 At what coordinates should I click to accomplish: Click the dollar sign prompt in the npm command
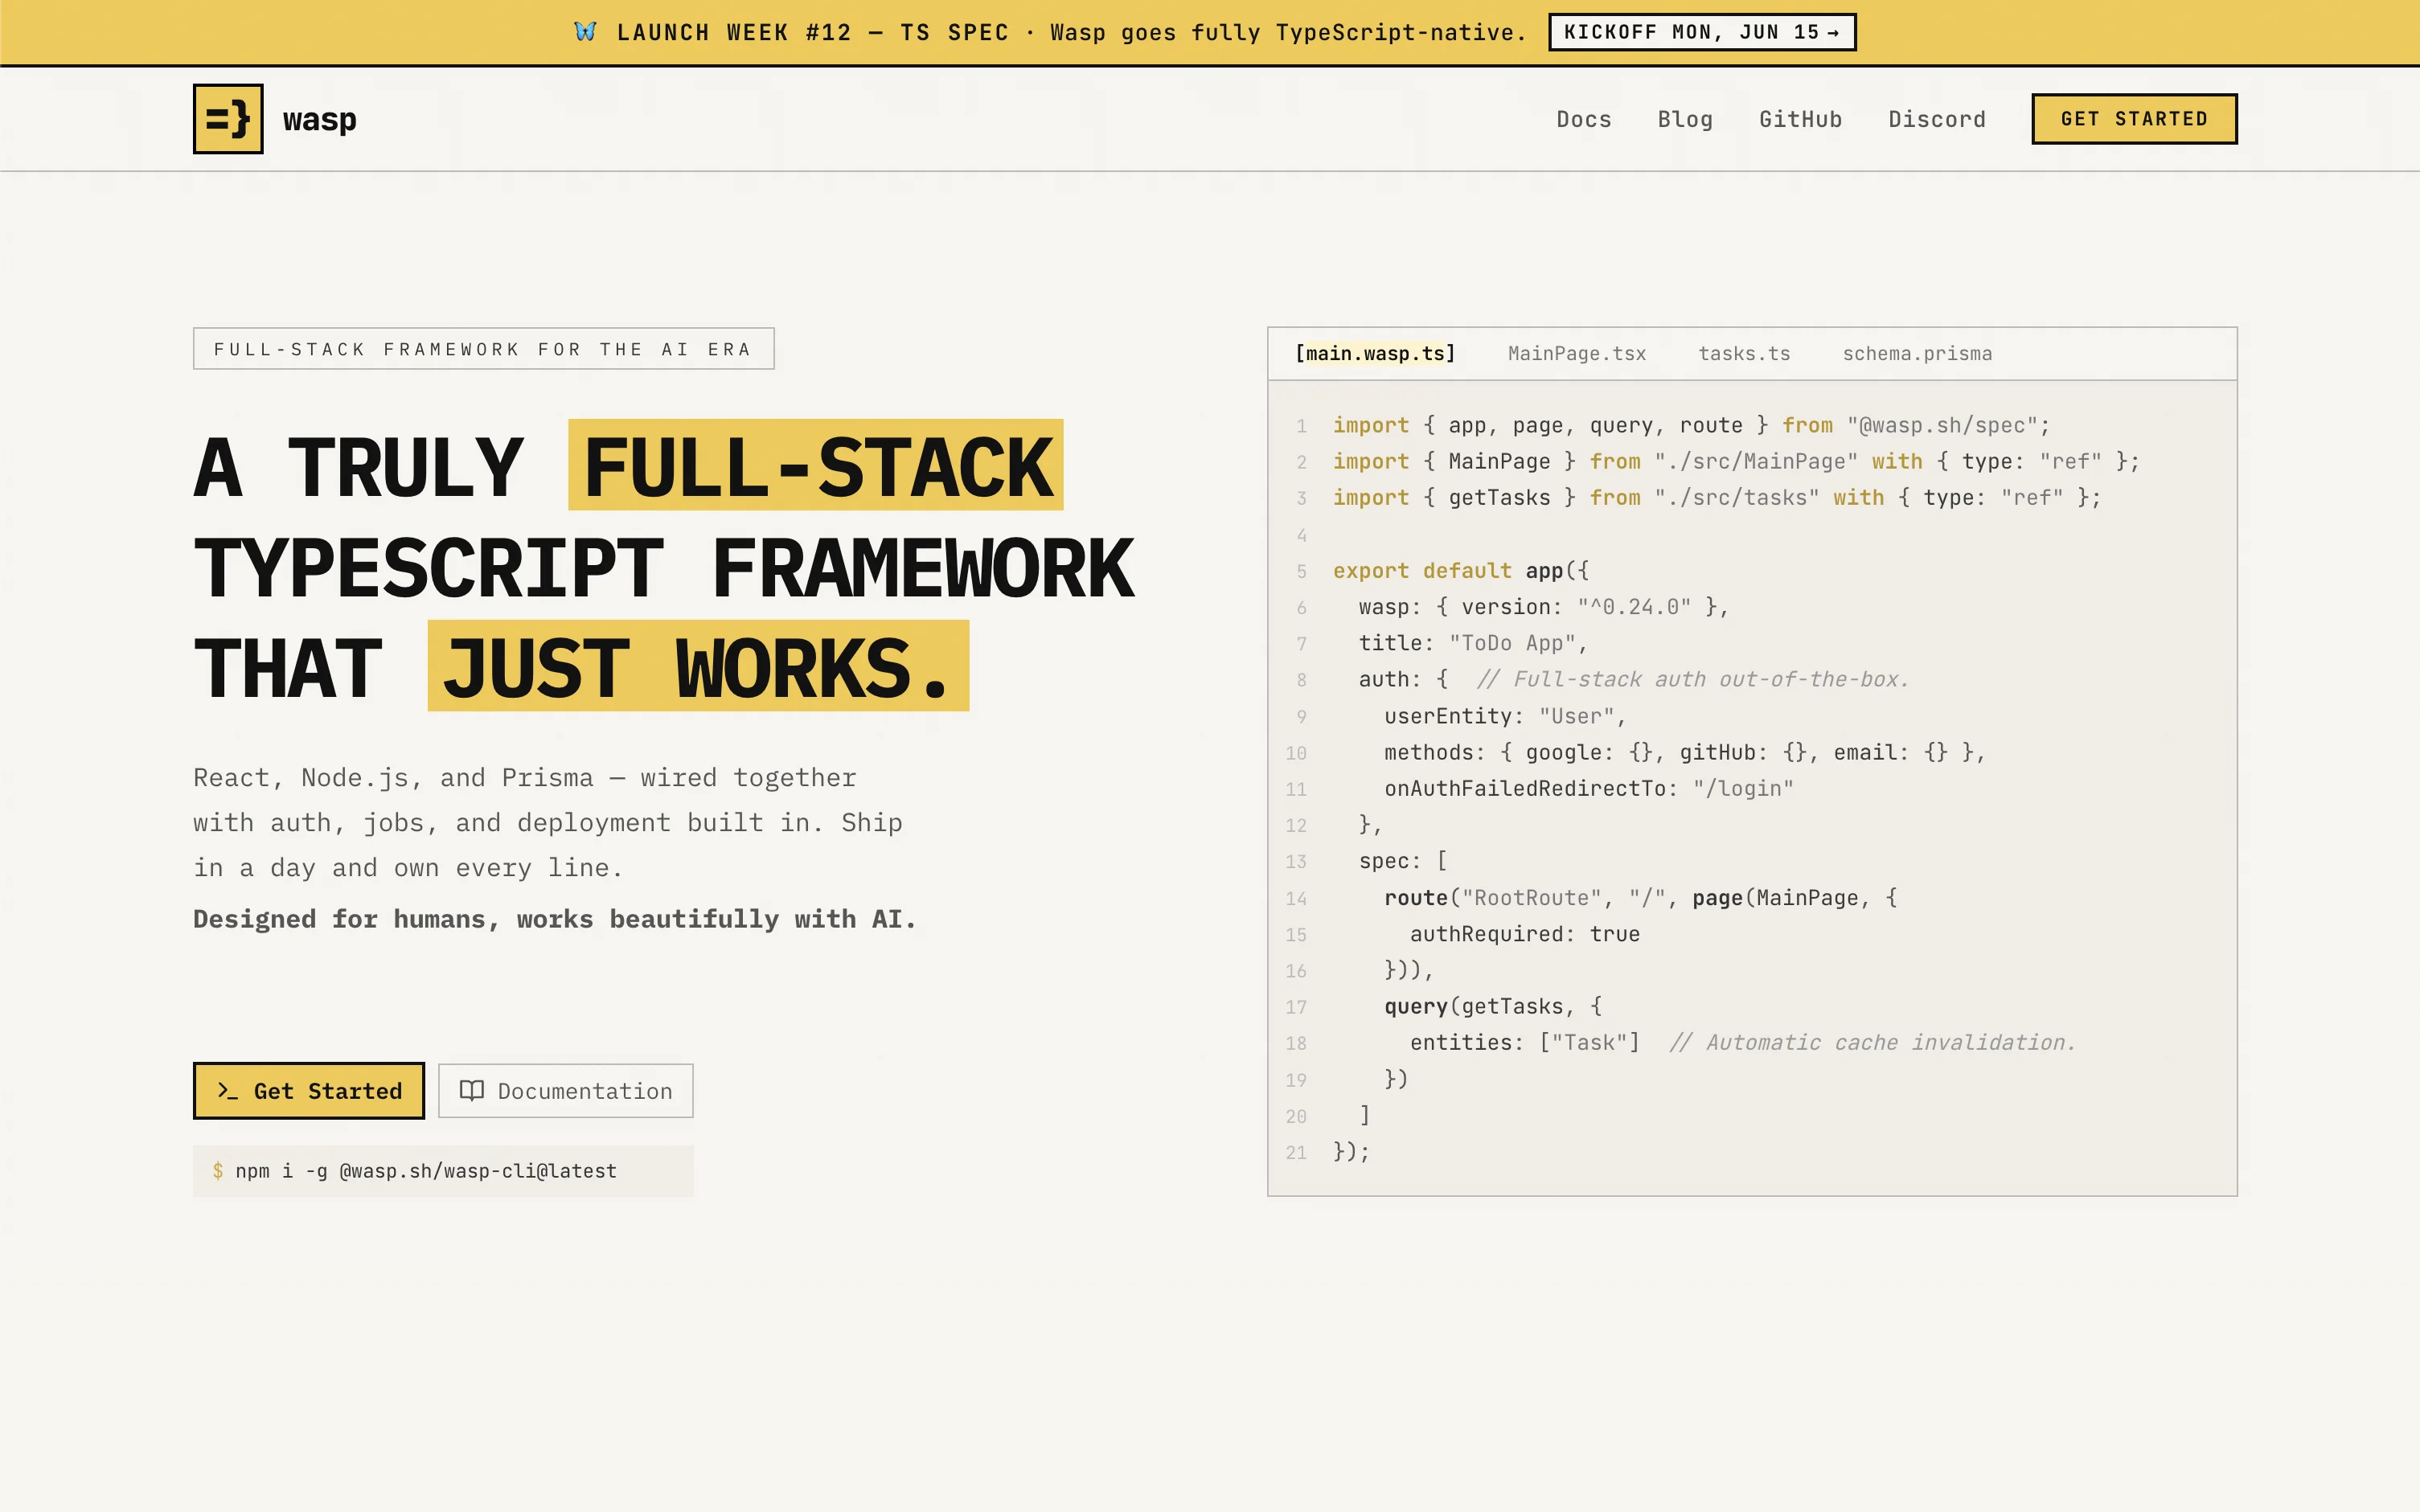tap(218, 1171)
